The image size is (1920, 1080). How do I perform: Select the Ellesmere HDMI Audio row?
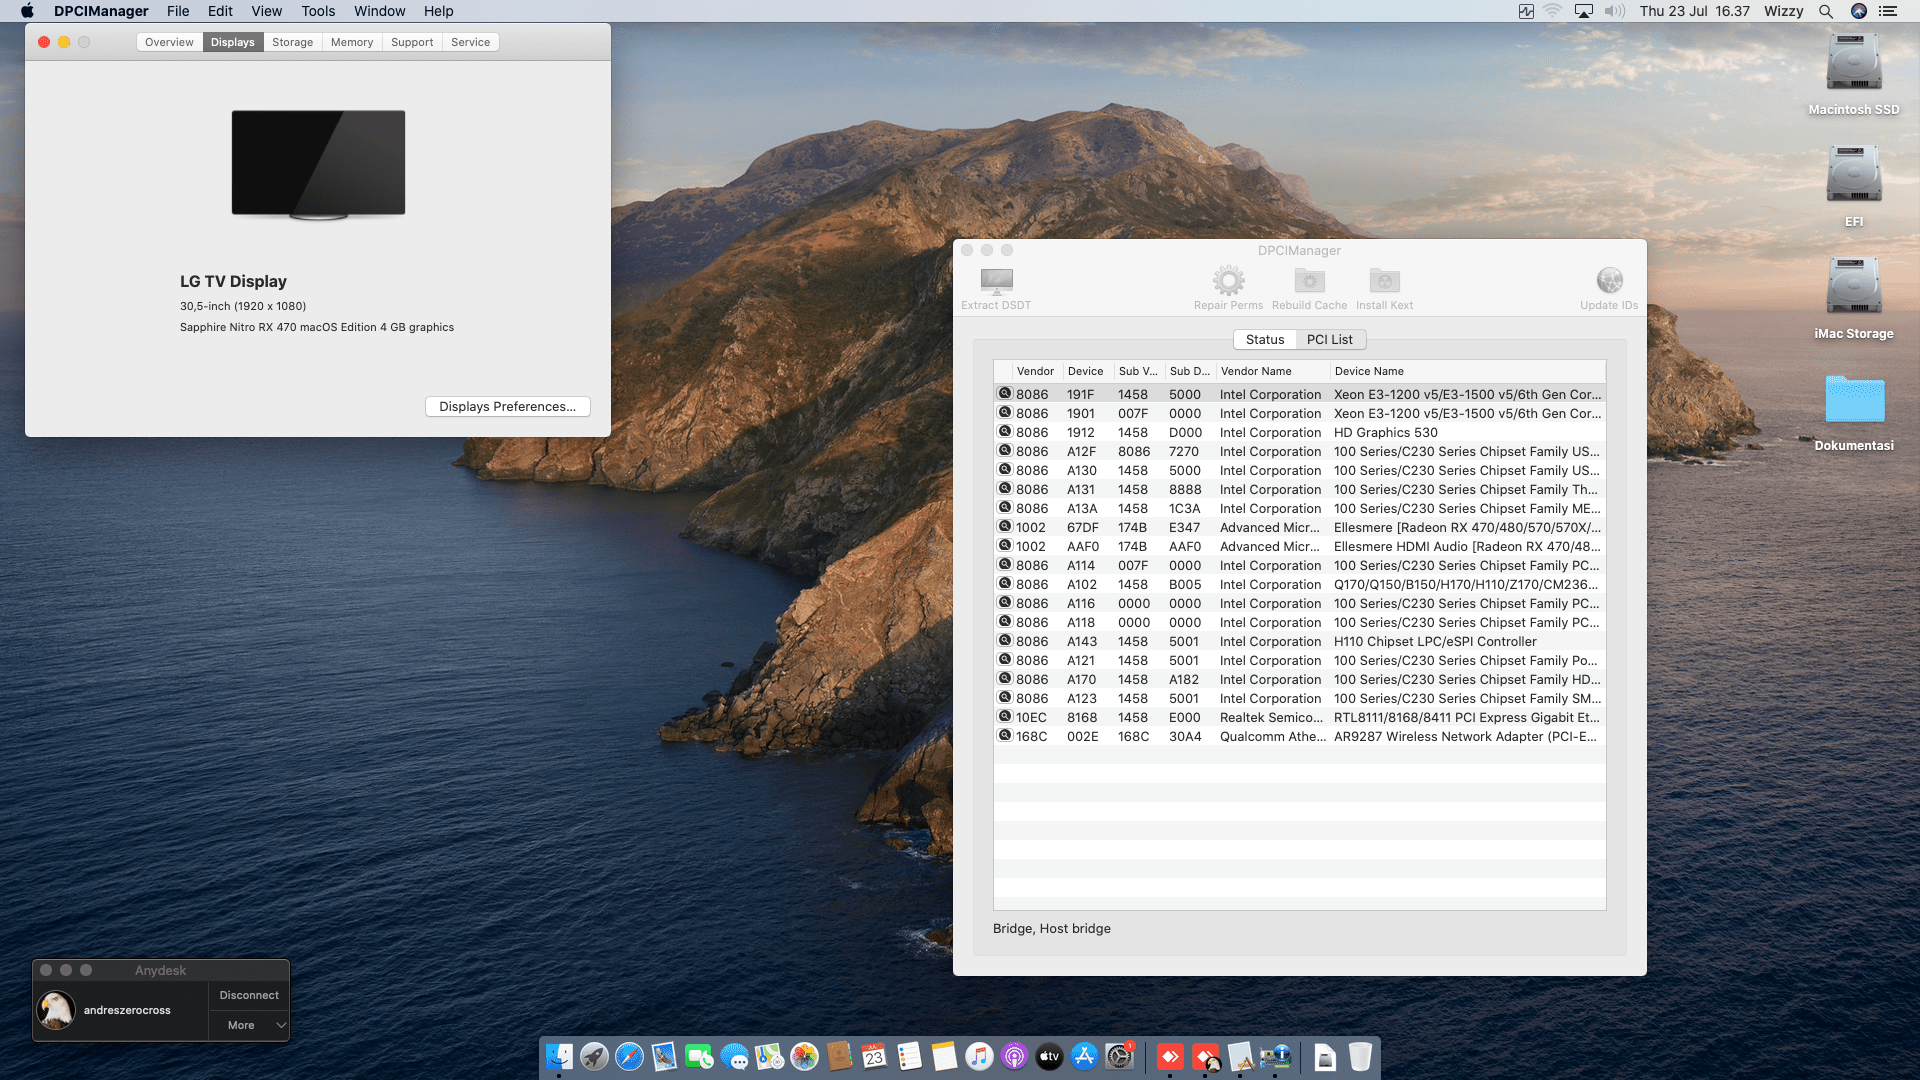(1300, 546)
